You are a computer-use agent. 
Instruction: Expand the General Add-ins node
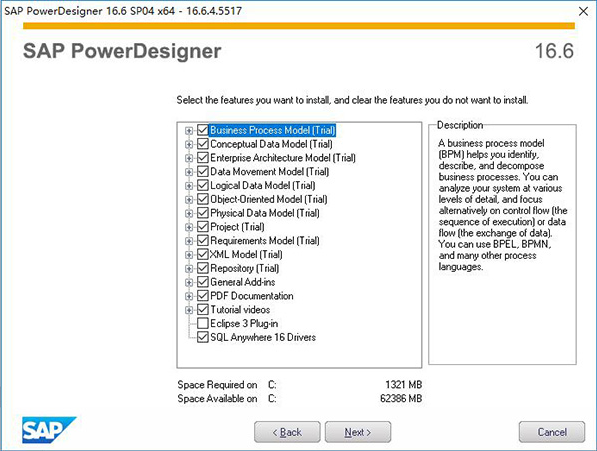pos(188,282)
